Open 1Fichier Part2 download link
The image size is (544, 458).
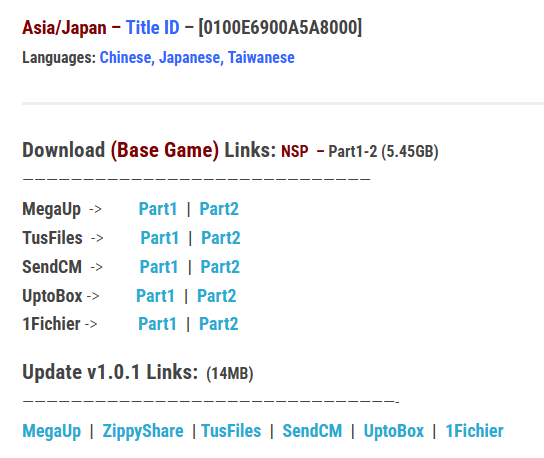click(219, 324)
